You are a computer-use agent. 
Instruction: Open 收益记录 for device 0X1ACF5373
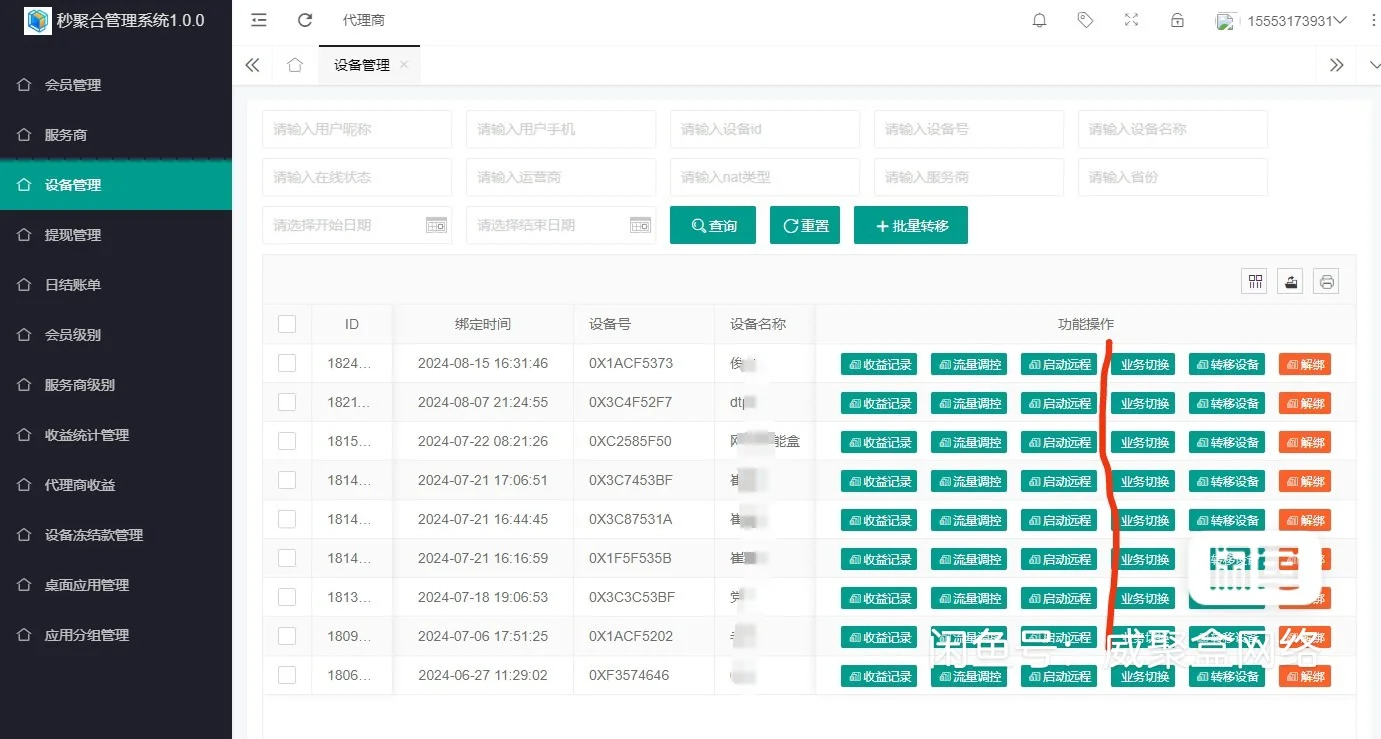(879, 364)
